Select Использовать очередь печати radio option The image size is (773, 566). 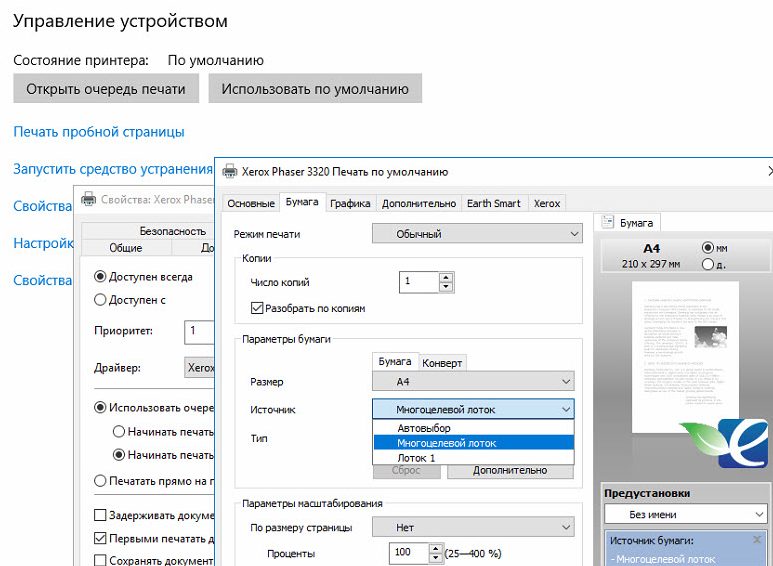tap(100, 407)
